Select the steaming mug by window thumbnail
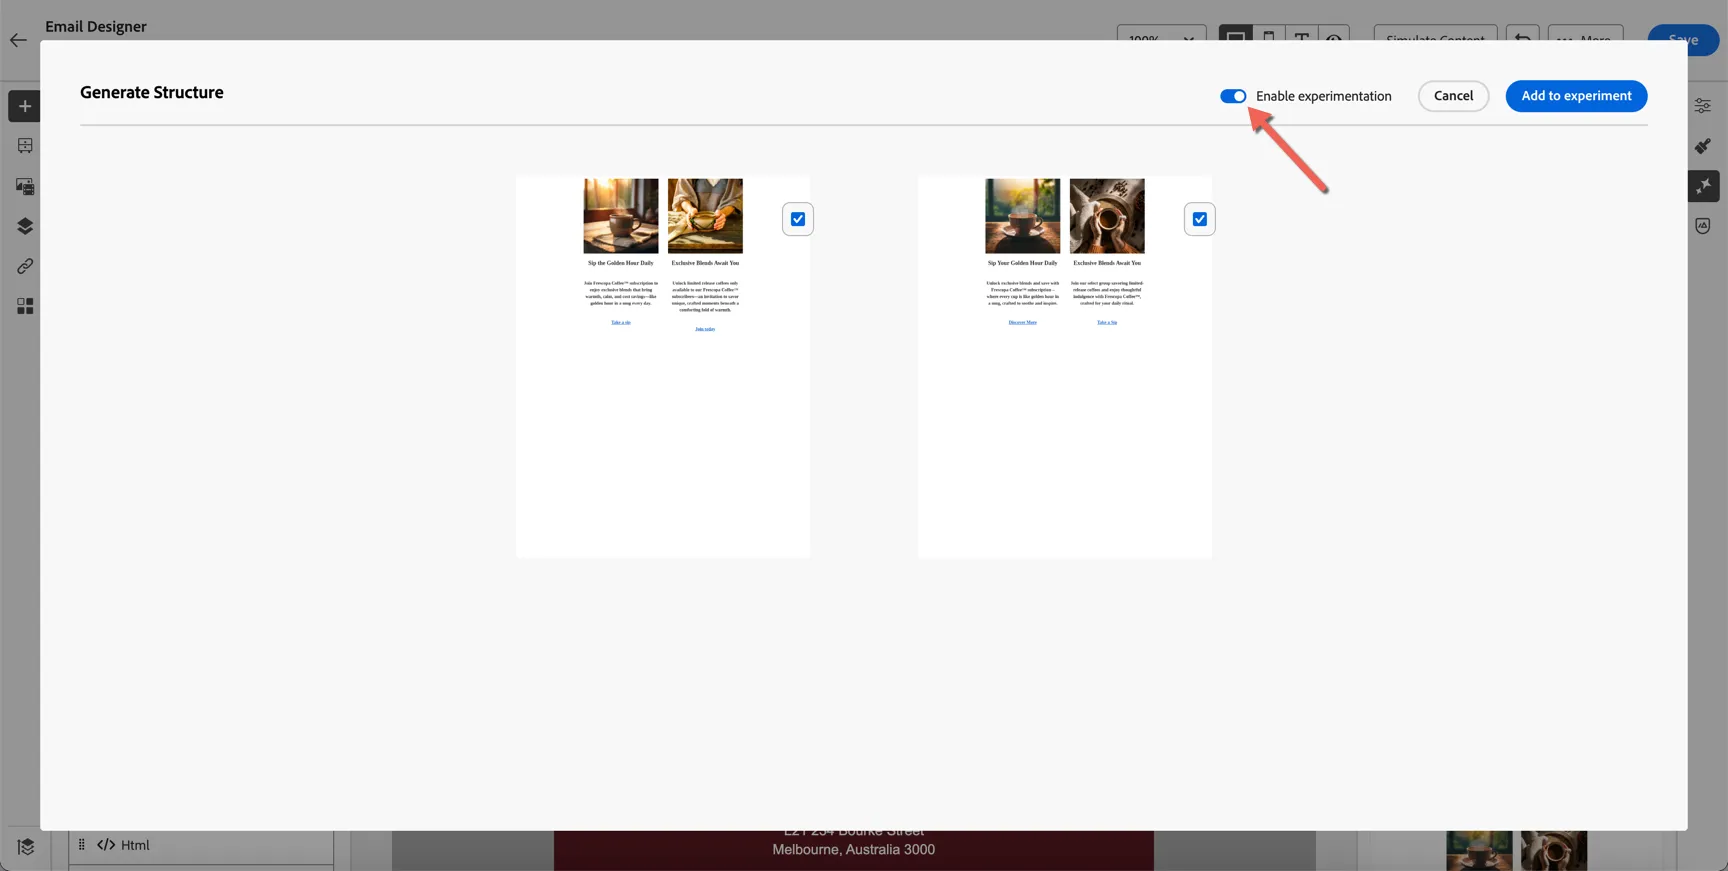The width and height of the screenshot is (1728, 871). pos(621,216)
